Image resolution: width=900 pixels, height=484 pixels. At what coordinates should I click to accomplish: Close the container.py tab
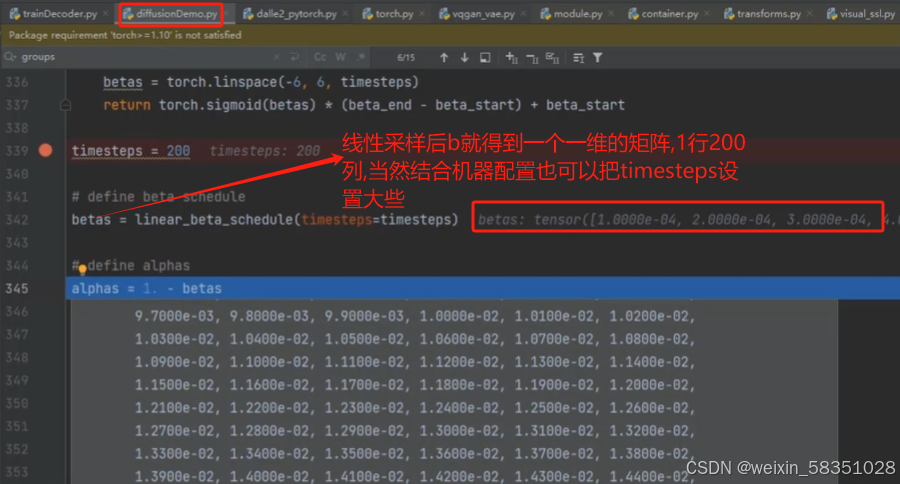(x=707, y=14)
